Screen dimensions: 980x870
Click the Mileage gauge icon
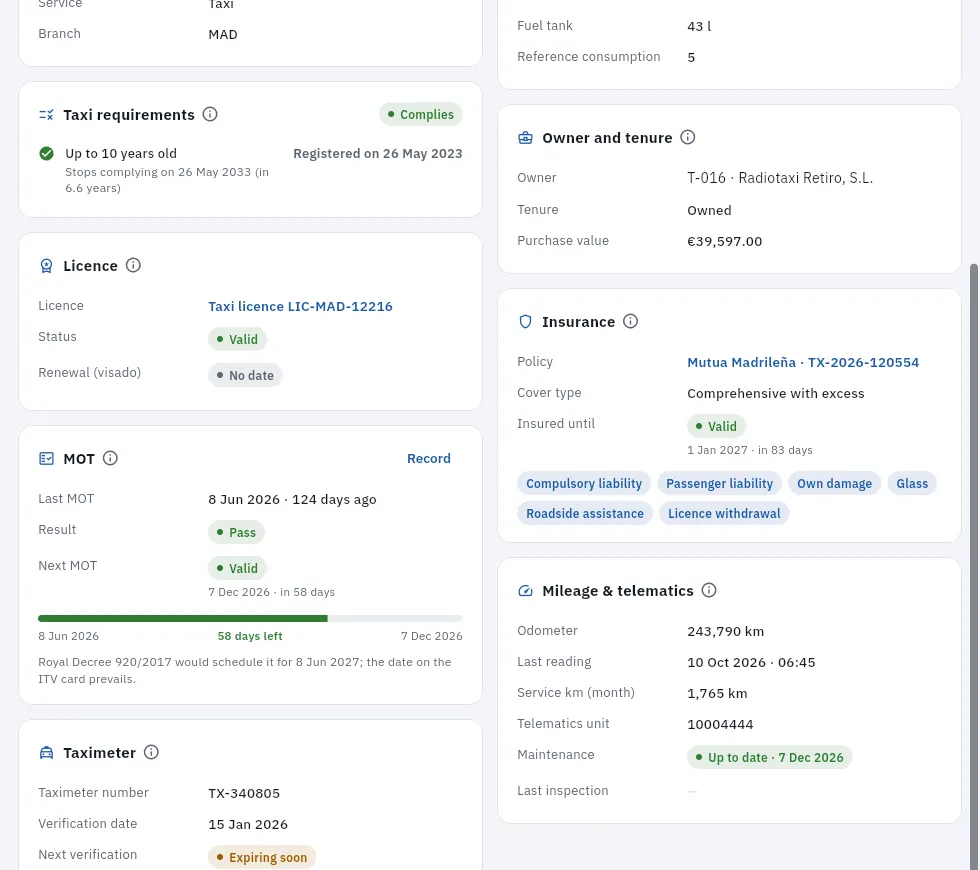click(x=526, y=591)
